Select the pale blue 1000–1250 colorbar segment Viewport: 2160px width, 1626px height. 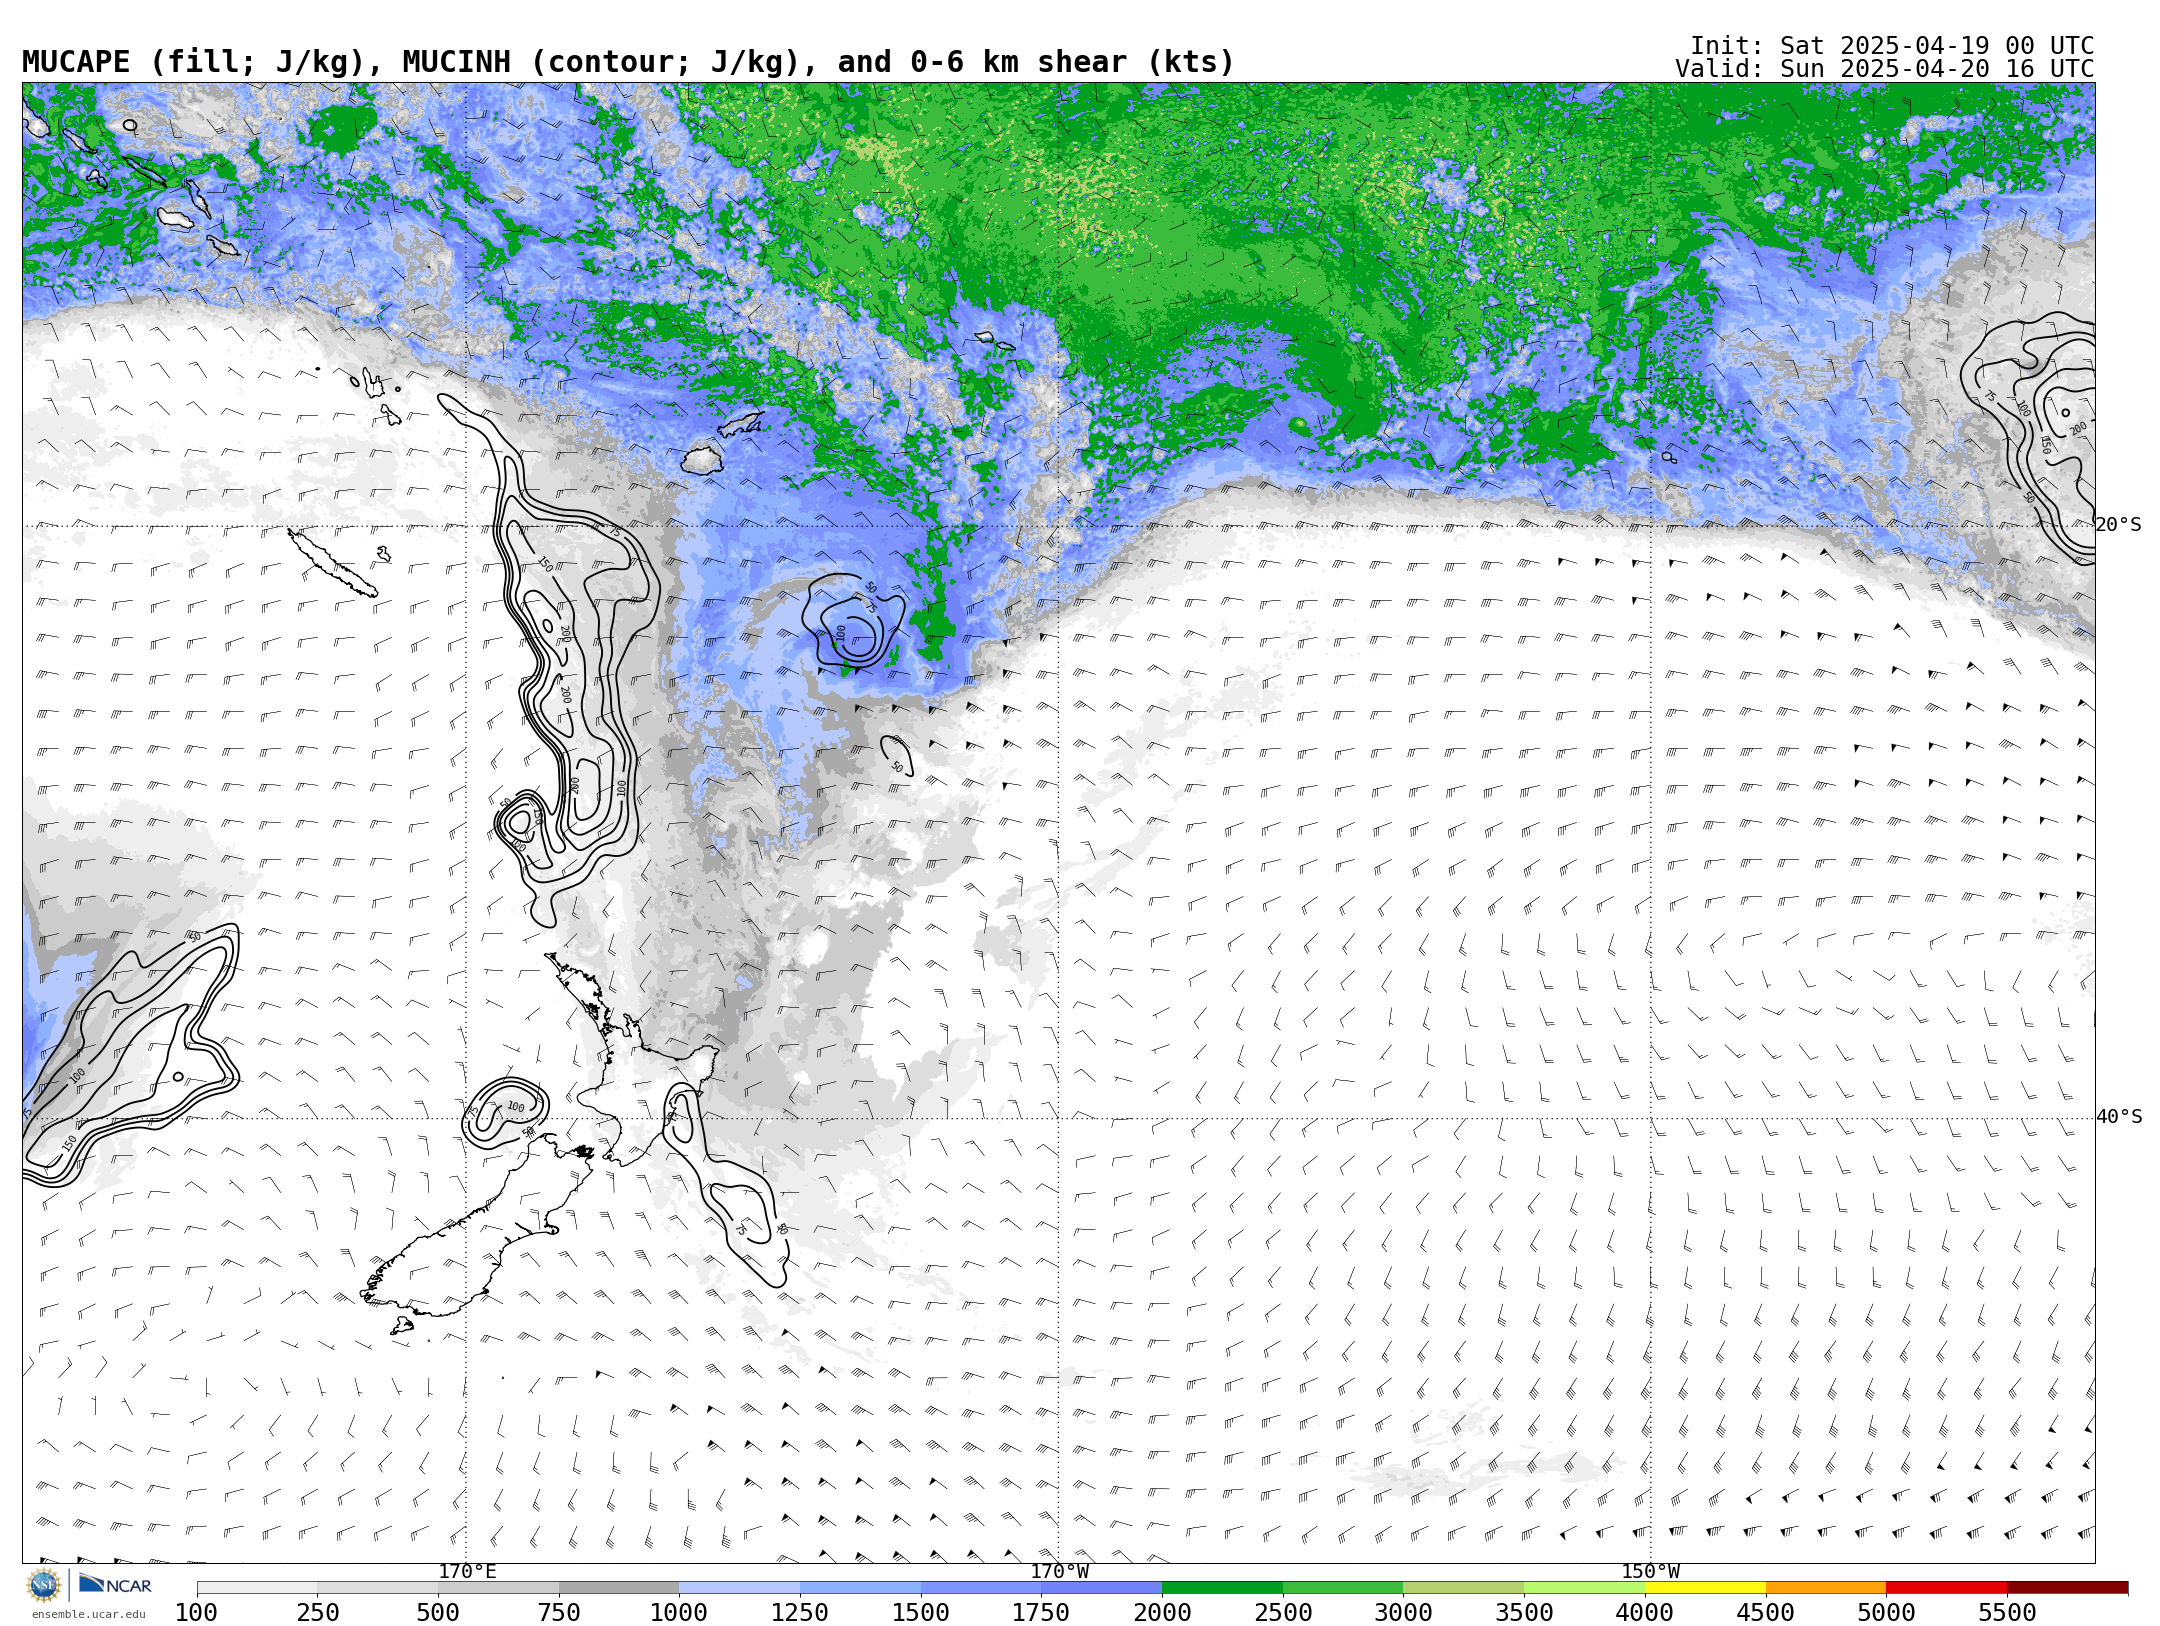(739, 1588)
